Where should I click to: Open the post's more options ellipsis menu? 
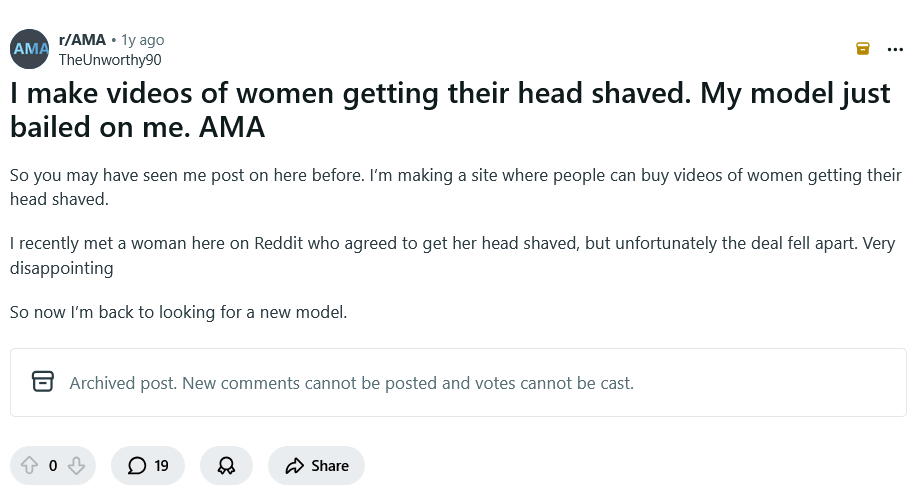[x=895, y=48]
